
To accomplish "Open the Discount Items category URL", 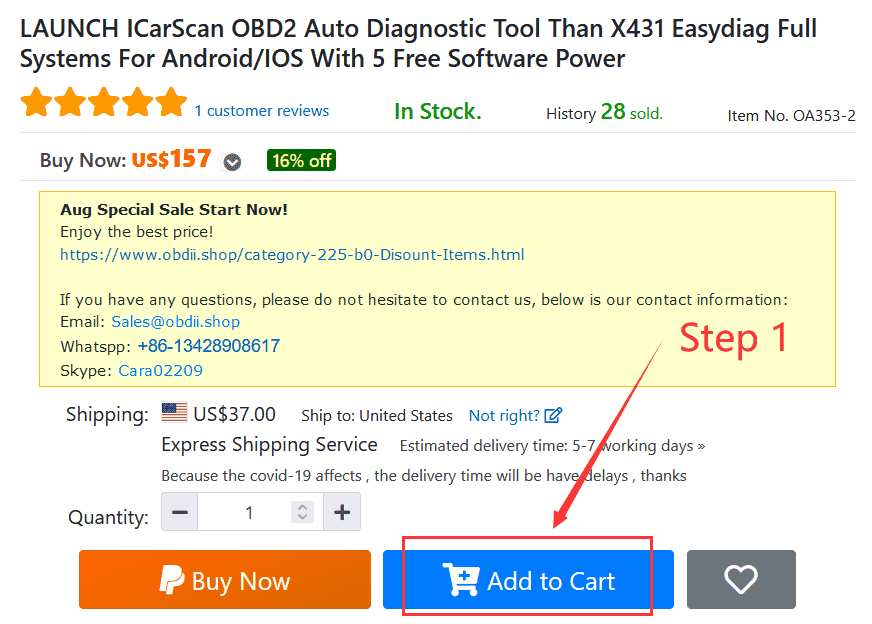I will coord(292,255).
